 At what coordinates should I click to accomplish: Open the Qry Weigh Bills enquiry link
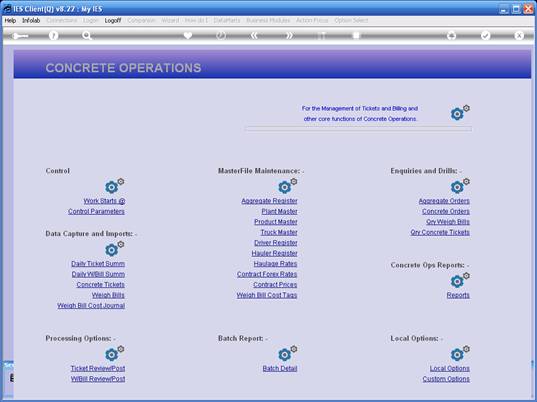[448, 222]
